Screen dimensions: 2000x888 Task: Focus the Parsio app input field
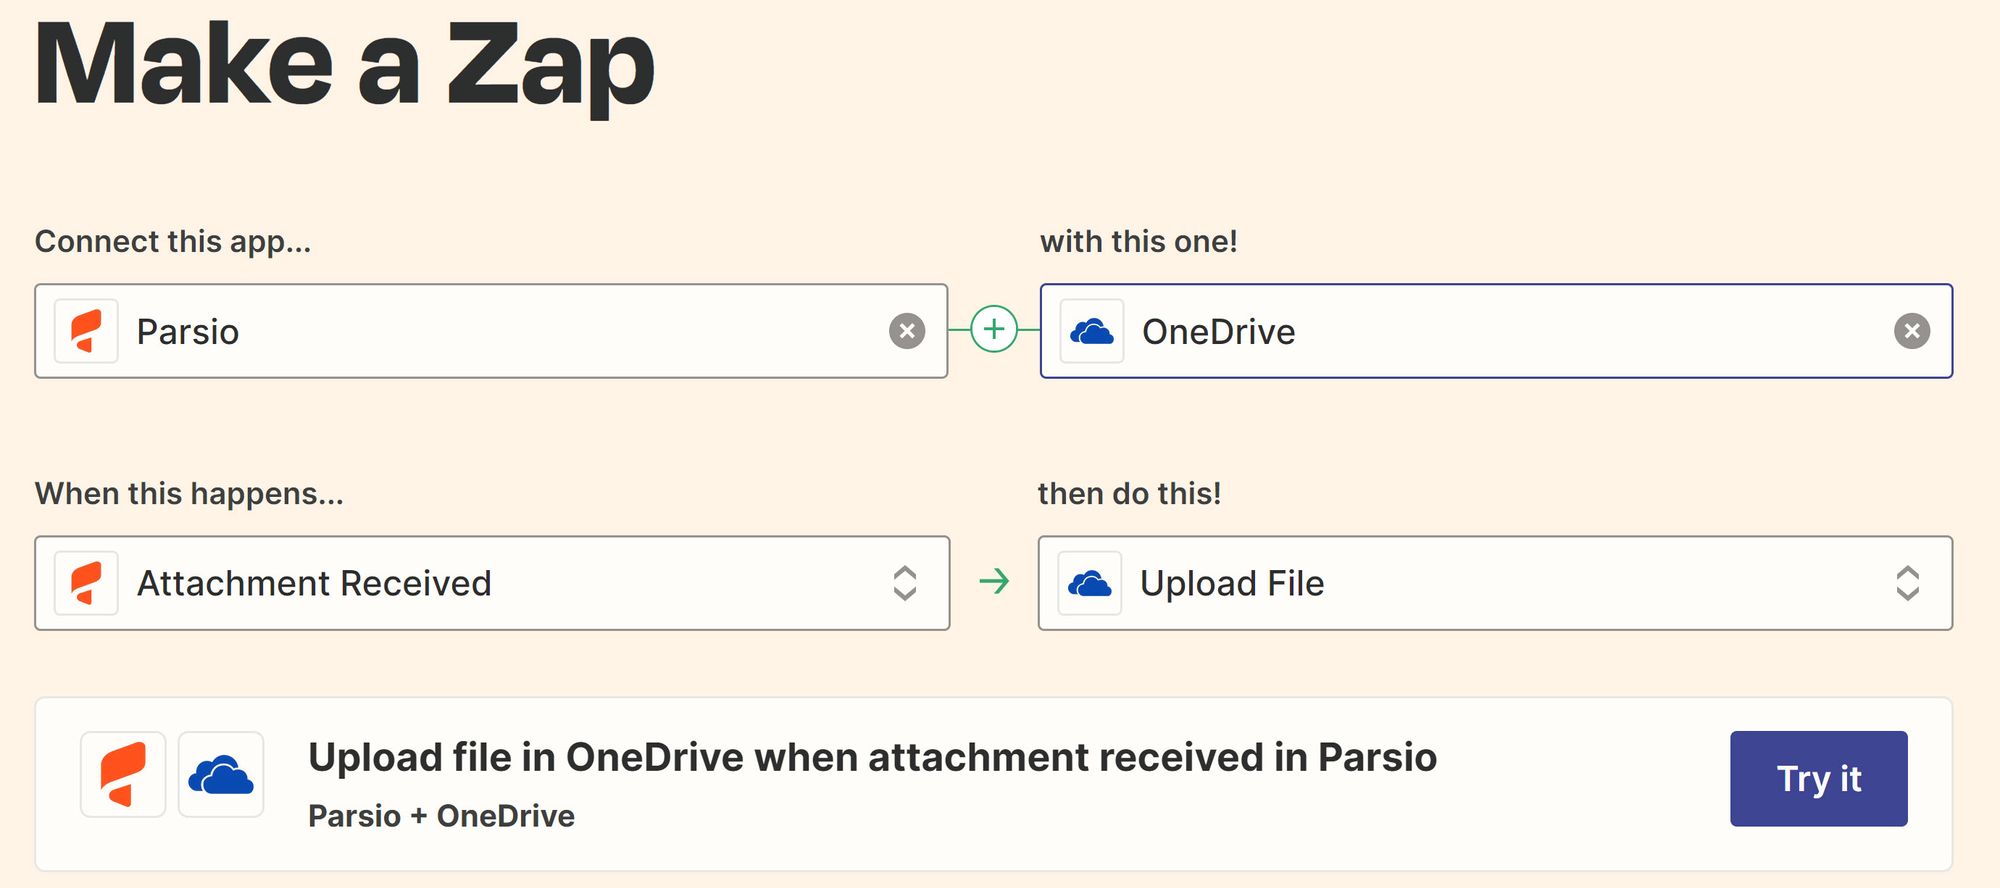click(x=500, y=331)
